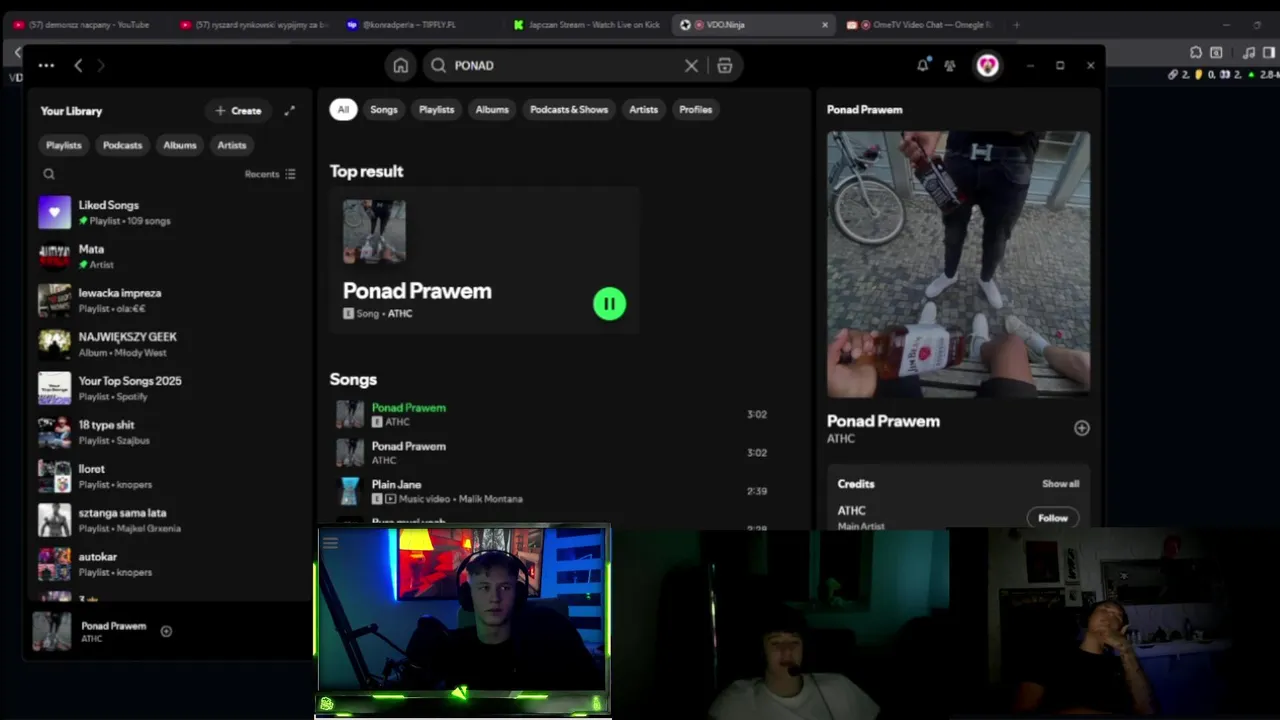This screenshot has width=1280, height=720.
Task: Open 18 type shit playlist
Action: click(167, 432)
